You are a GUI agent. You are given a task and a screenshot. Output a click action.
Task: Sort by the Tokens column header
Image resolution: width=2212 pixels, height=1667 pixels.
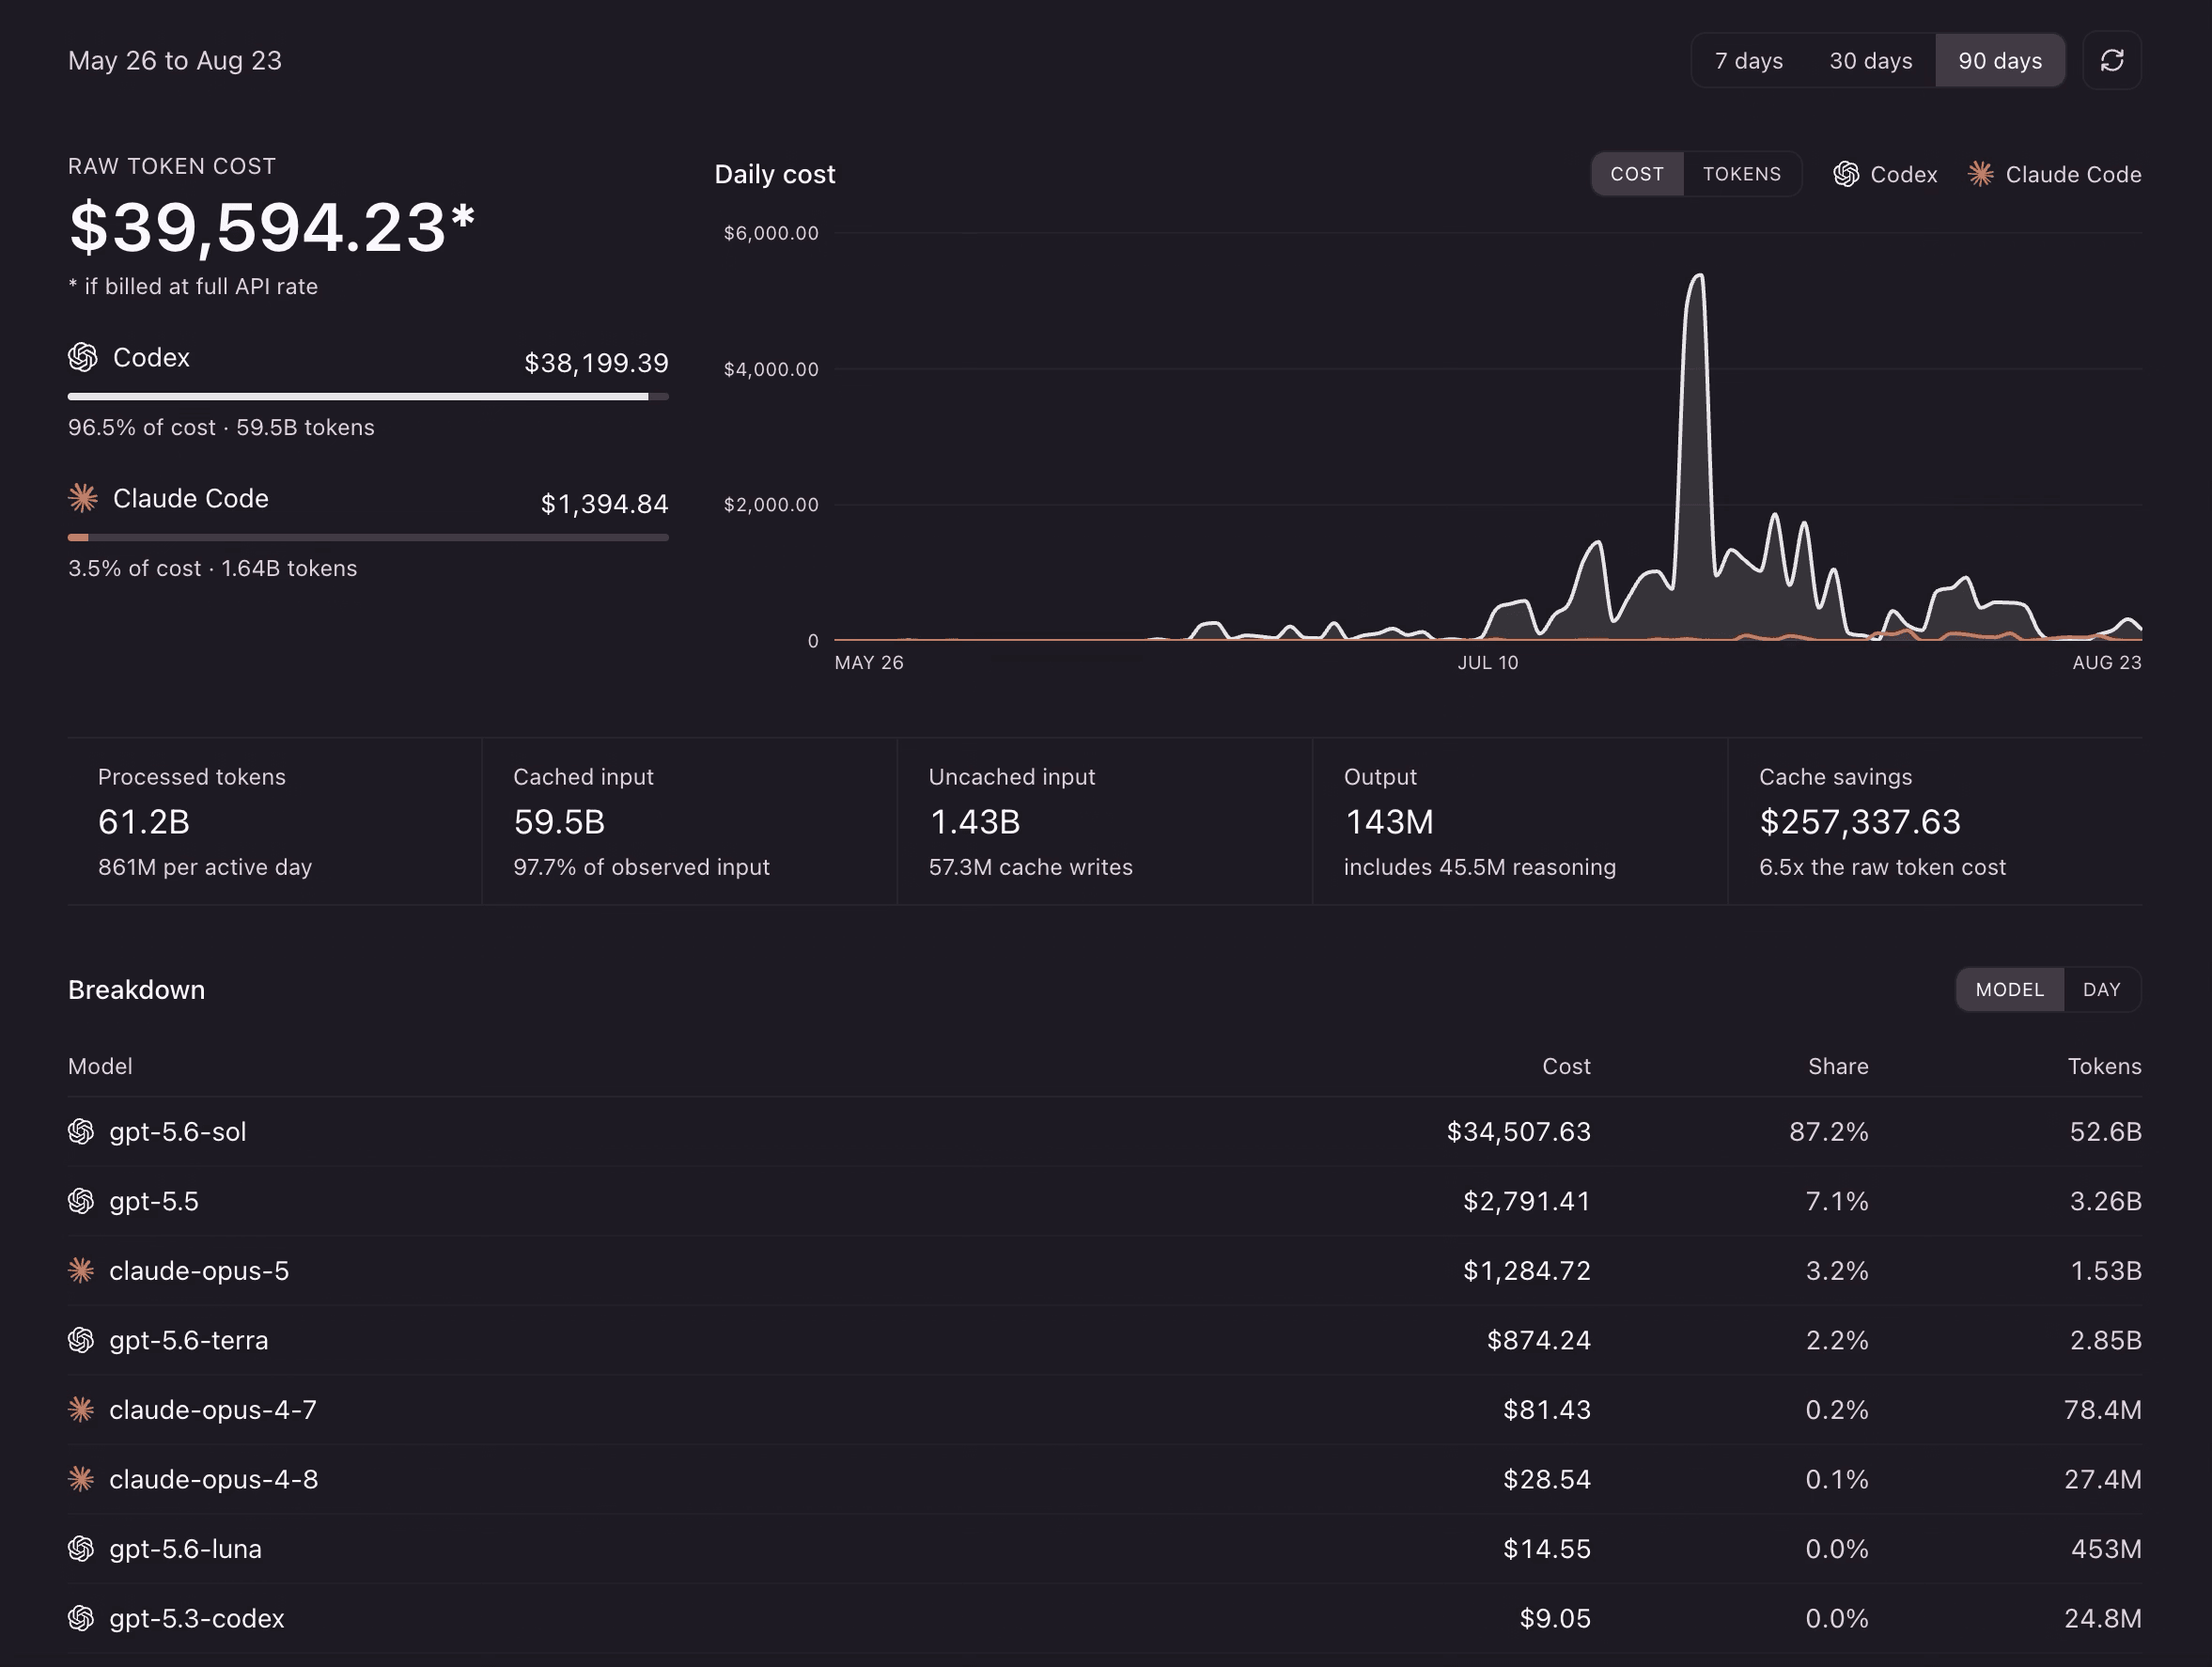tap(2104, 1066)
